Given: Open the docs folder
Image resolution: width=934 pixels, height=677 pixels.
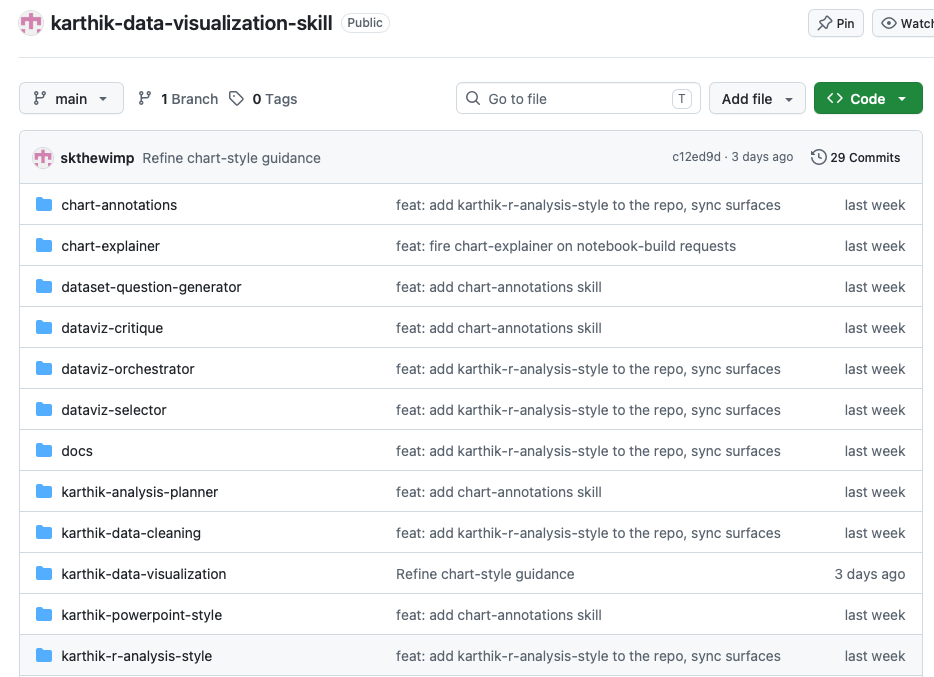Looking at the screenshot, I should (77, 451).
